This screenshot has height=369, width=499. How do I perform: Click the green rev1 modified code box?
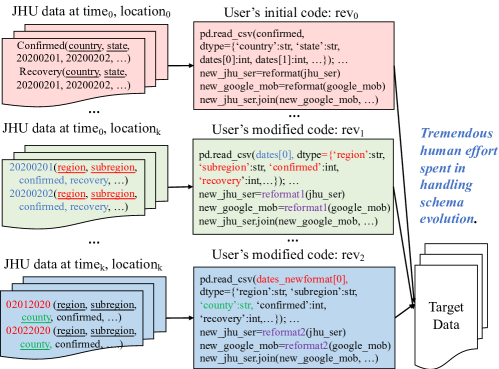[x=293, y=187]
